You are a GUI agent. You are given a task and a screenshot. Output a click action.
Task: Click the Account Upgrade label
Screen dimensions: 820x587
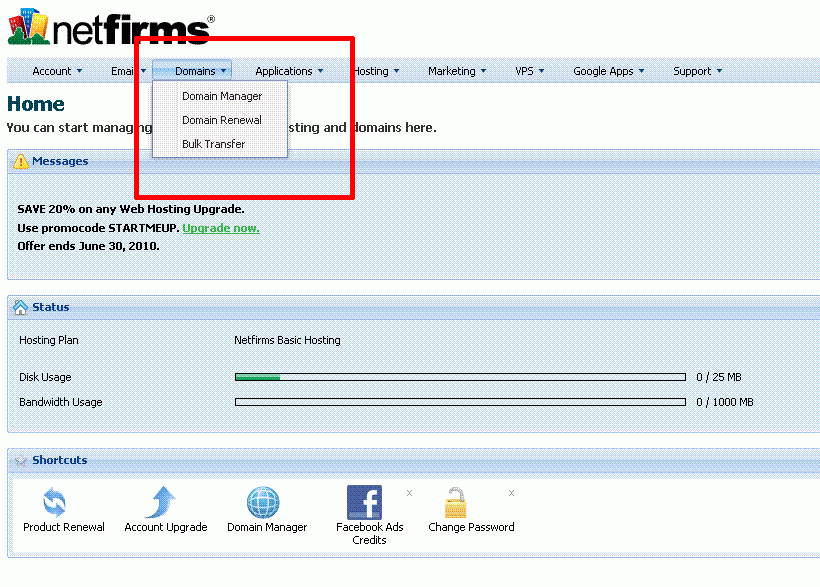coord(166,527)
